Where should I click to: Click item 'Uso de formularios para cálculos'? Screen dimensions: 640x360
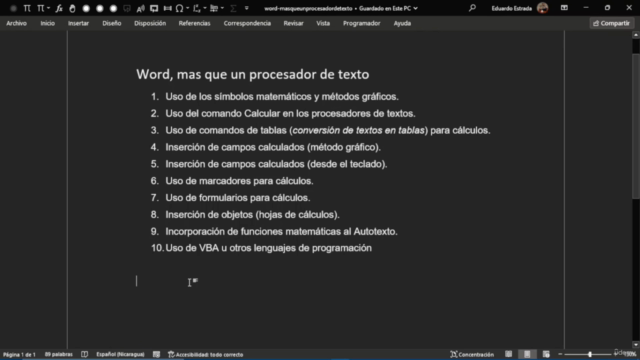(237, 198)
